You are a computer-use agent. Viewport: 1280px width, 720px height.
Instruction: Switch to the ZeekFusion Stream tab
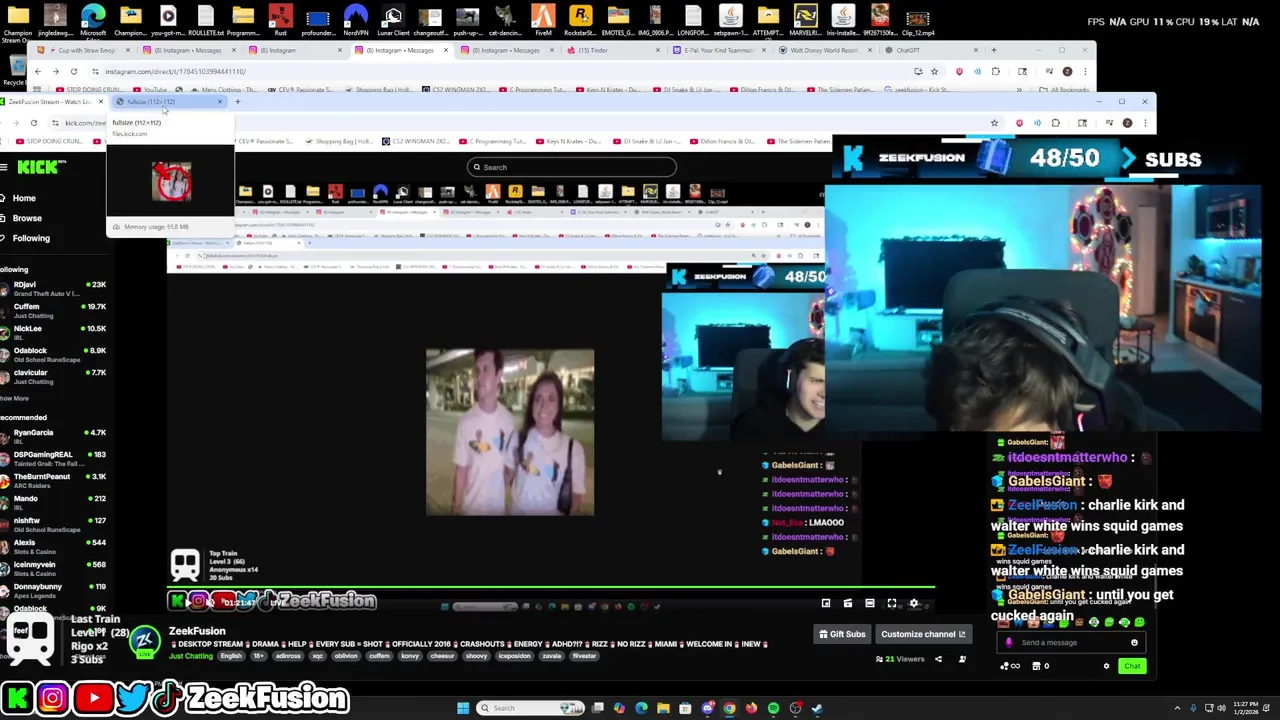point(52,102)
